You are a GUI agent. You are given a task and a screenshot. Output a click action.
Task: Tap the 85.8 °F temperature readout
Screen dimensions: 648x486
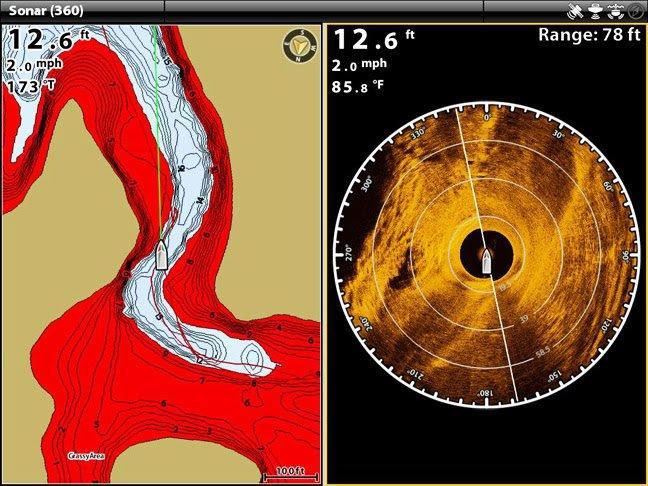click(x=363, y=87)
